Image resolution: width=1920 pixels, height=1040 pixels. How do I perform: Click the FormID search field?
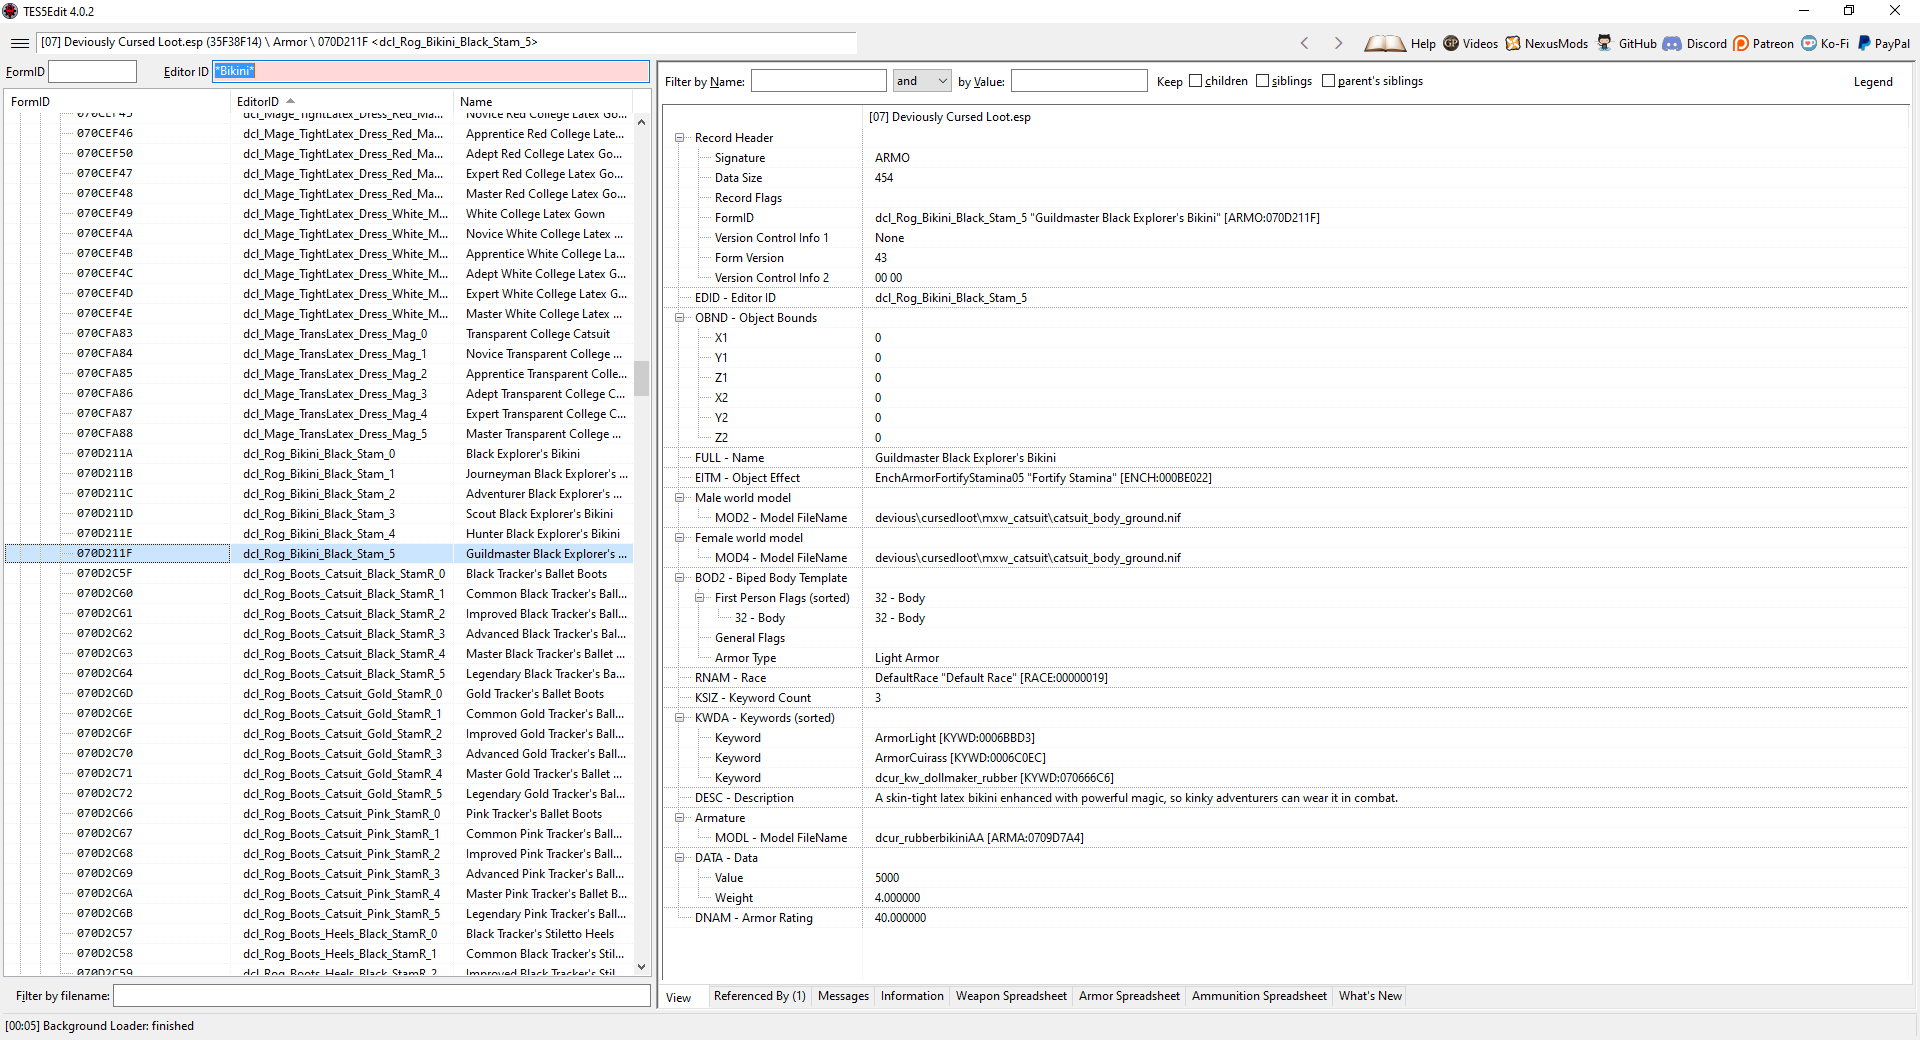(x=93, y=72)
